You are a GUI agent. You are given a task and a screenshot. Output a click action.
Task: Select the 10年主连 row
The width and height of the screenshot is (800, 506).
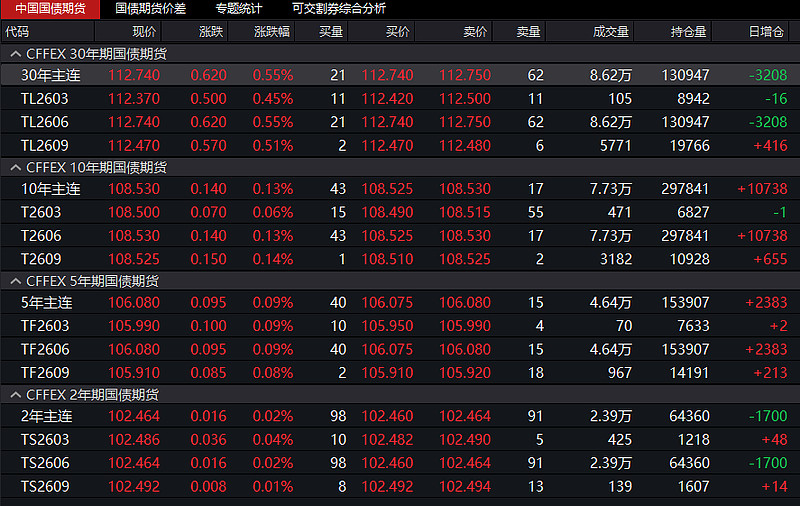click(400, 189)
